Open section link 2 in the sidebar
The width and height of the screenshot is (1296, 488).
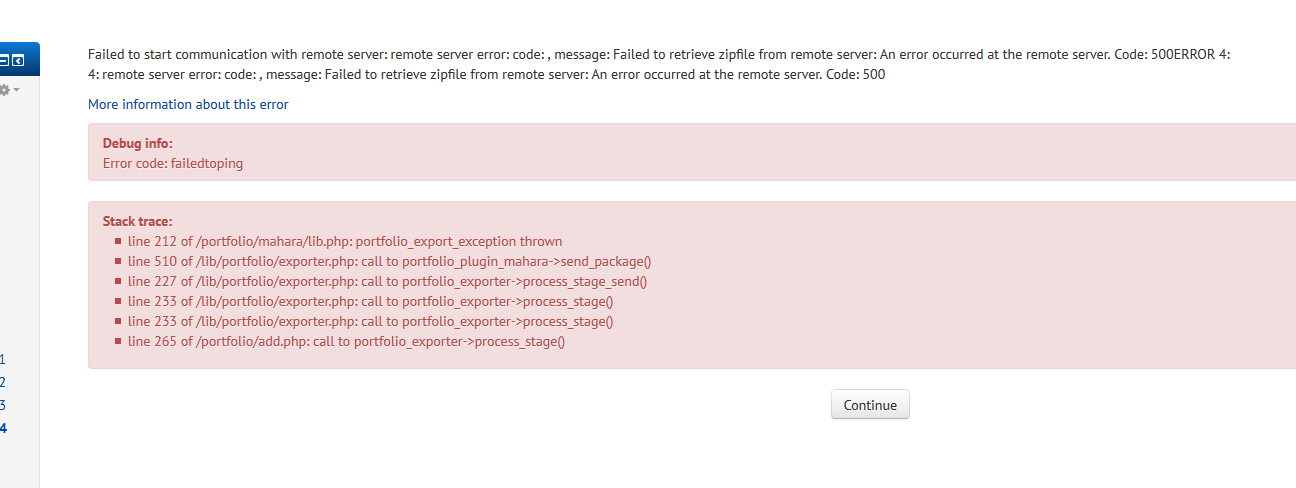3,382
